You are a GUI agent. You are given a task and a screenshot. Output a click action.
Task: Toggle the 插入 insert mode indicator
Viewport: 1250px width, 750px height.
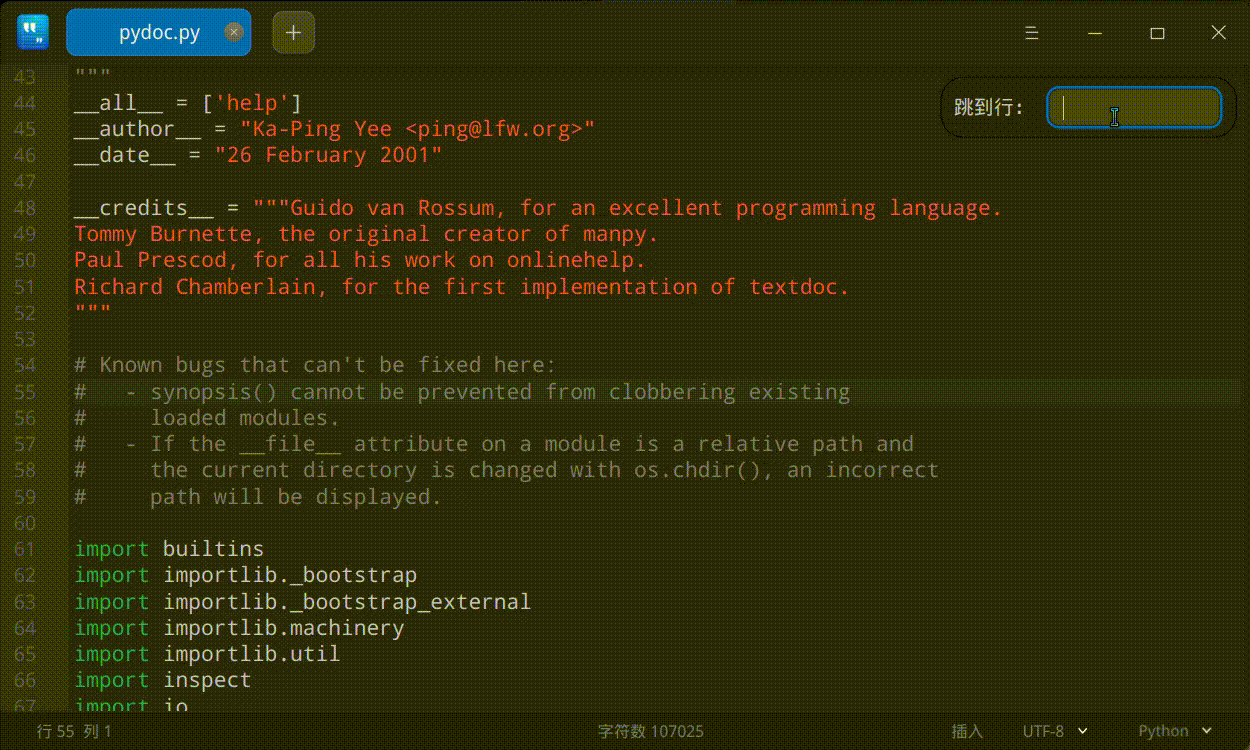point(966,731)
